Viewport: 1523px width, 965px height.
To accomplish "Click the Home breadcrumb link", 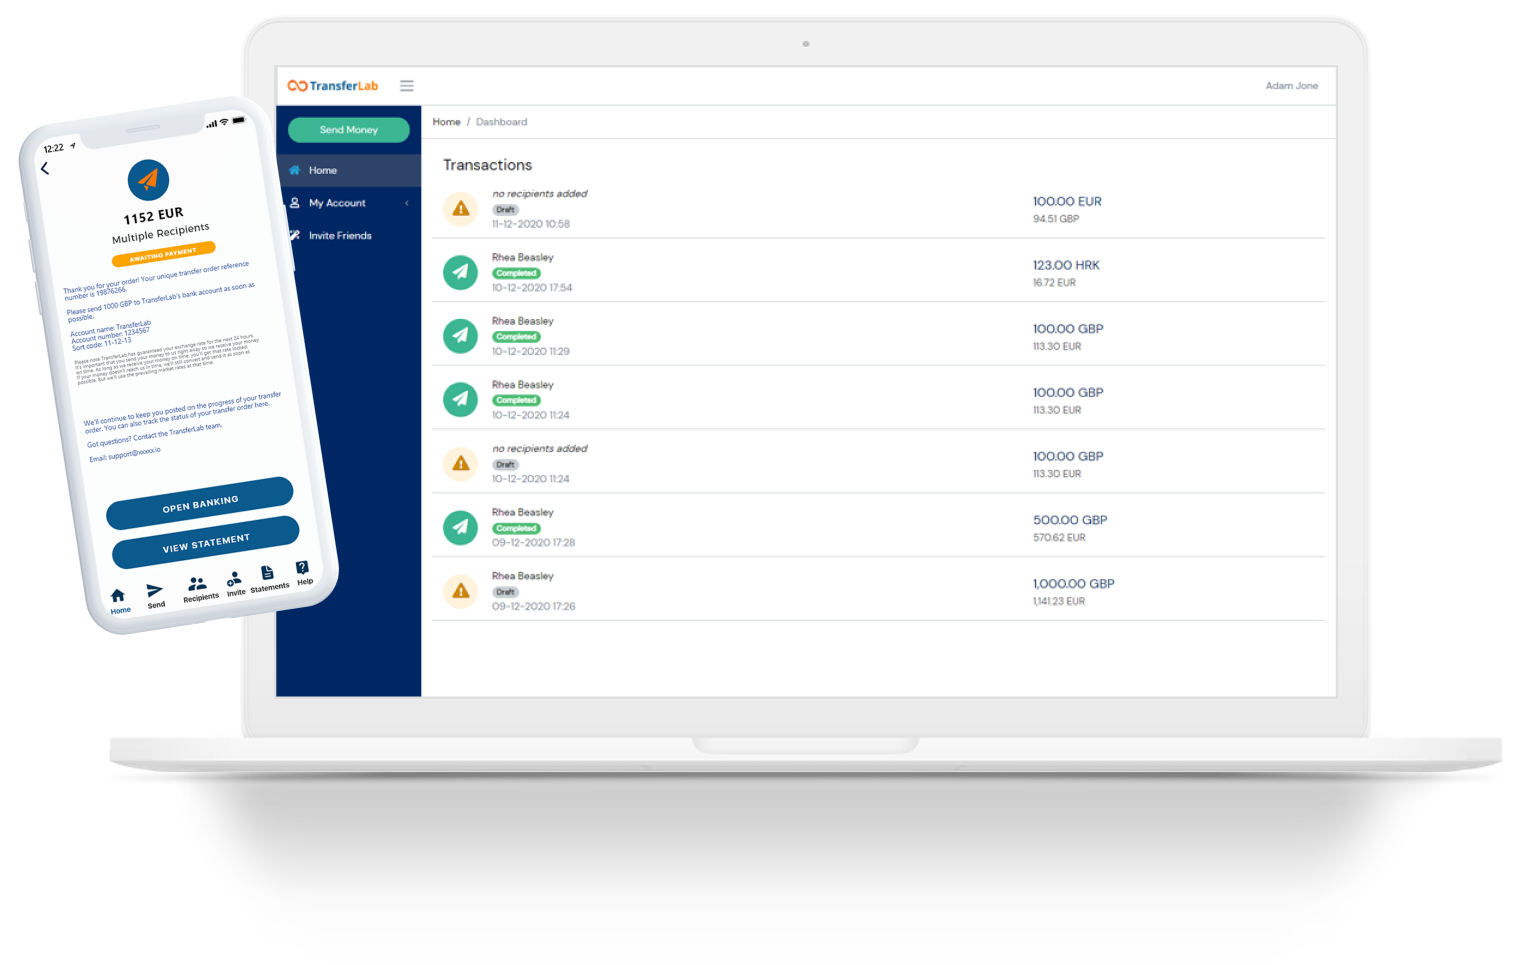I will coord(446,122).
